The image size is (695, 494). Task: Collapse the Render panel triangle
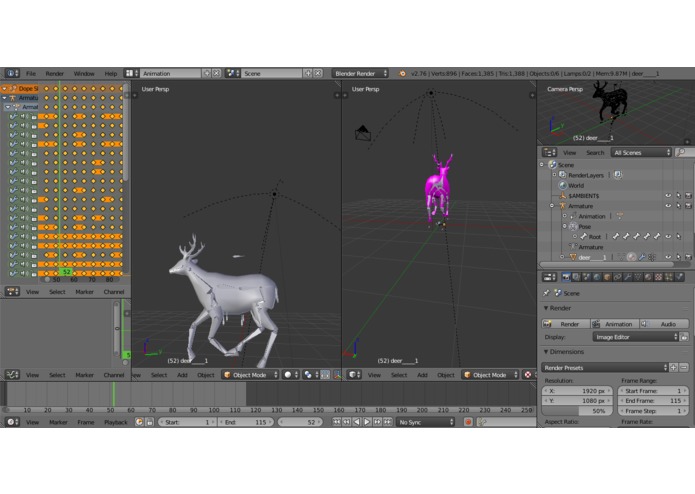click(x=546, y=308)
